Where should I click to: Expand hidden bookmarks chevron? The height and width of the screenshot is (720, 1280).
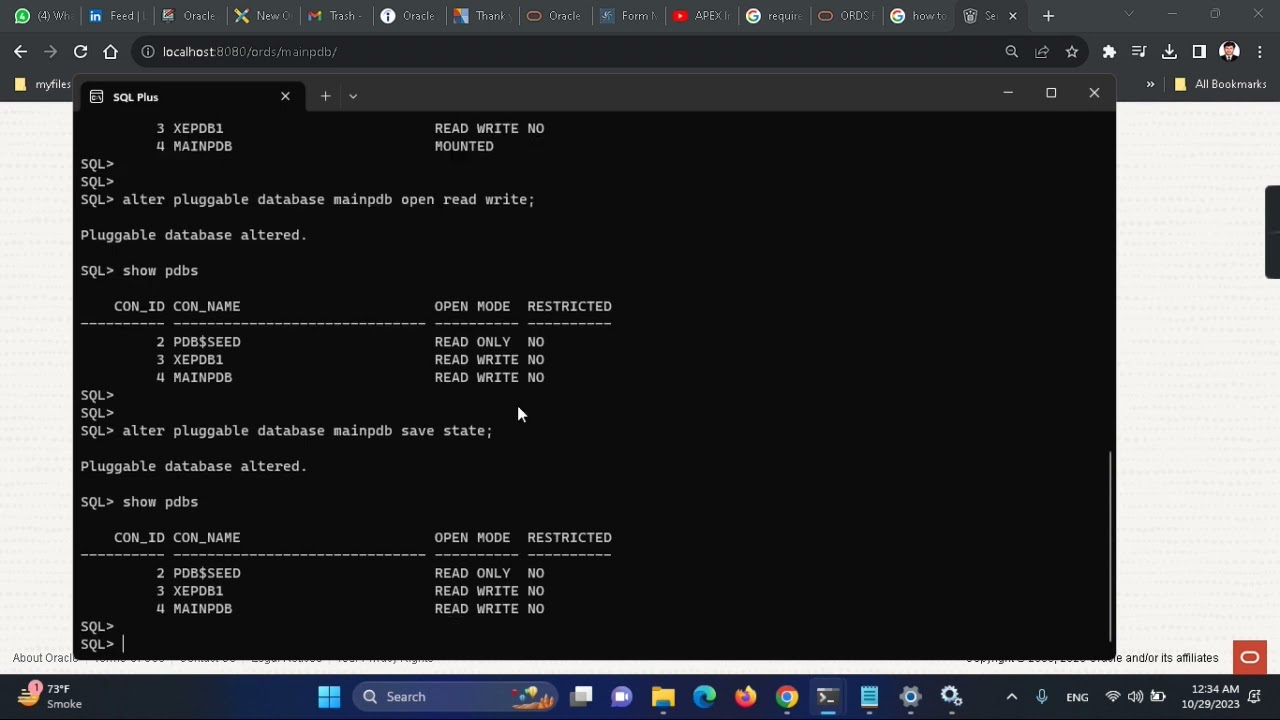pos(1150,84)
